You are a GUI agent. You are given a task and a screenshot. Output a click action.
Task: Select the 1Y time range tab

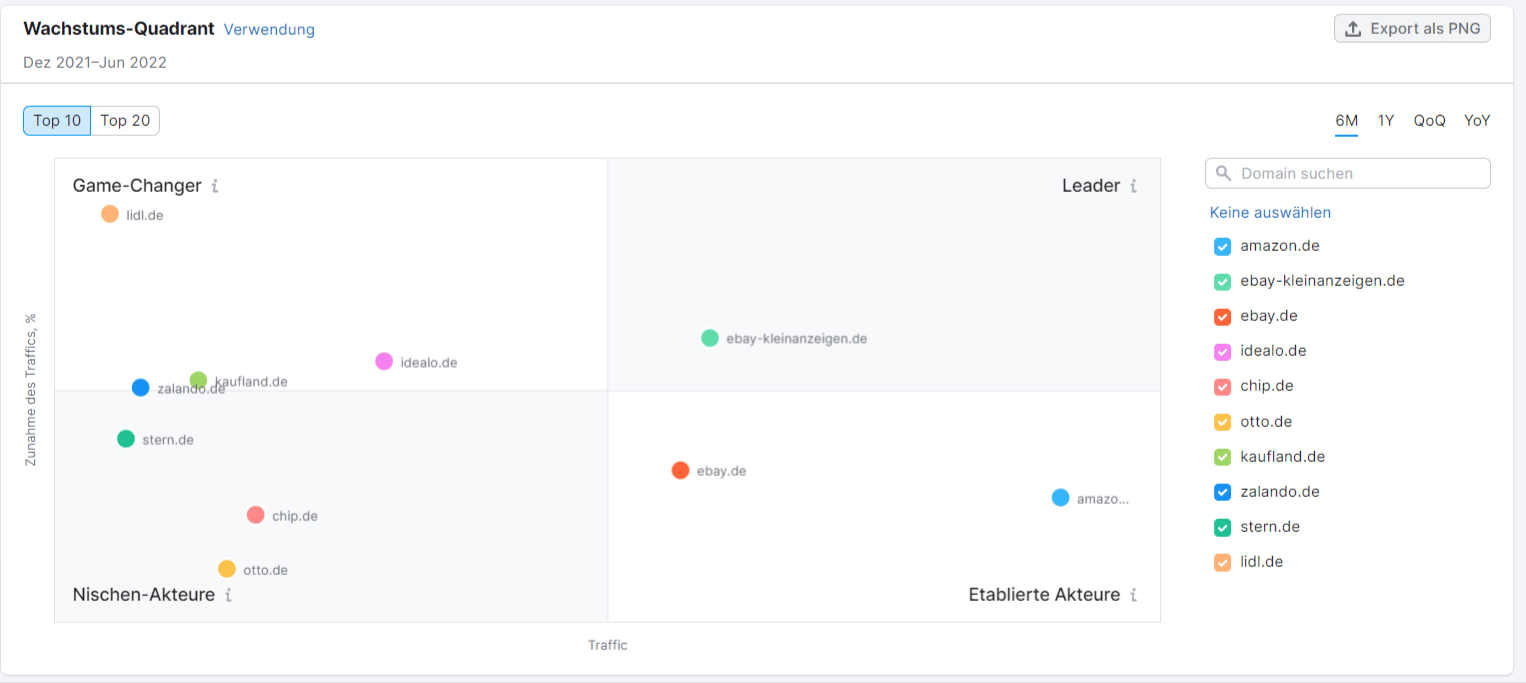pyautogui.click(x=1386, y=120)
